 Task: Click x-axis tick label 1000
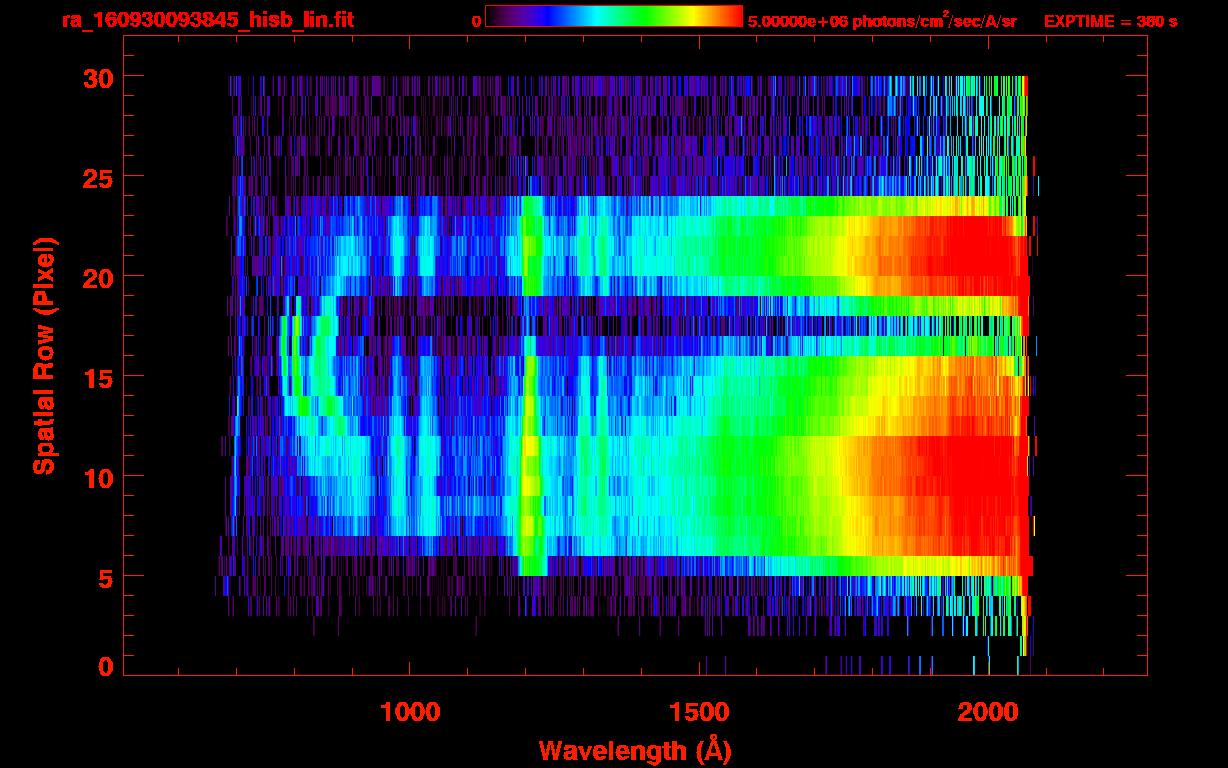coord(410,712)
